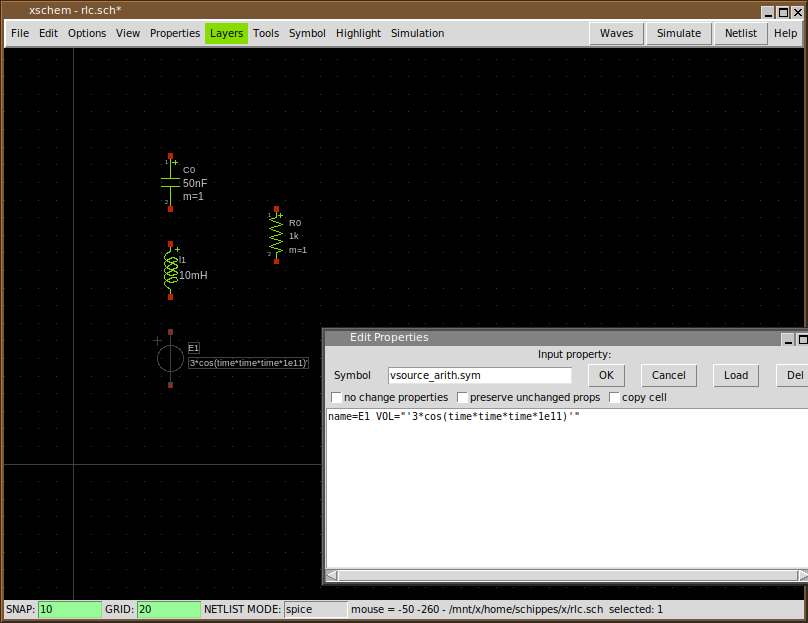This screenshot has width=808, height=623.
Task: Click the Waves button
Action: [x=616, y=33]
